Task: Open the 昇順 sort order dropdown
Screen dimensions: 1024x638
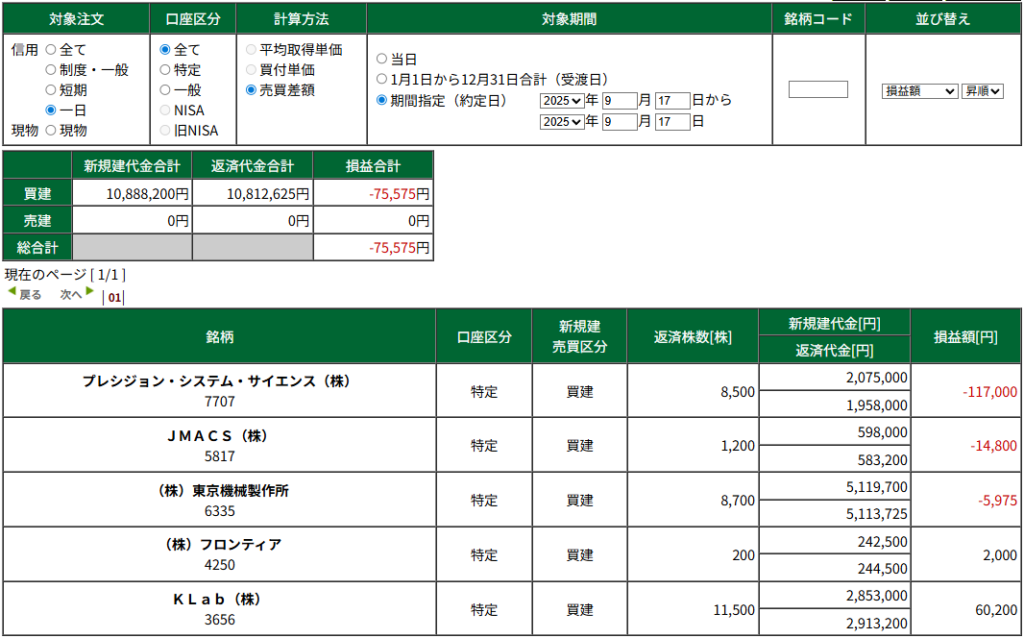Action: [981, 91]
